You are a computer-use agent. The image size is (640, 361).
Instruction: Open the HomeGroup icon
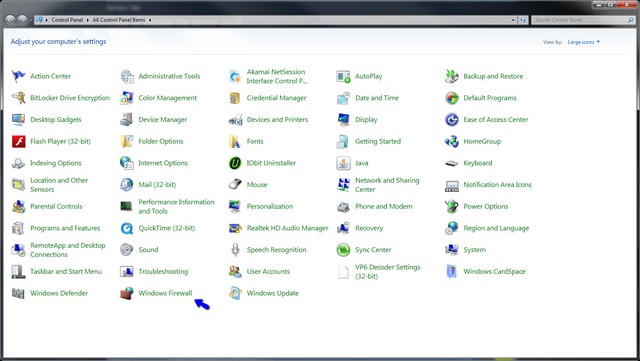[x=452, y=141]
